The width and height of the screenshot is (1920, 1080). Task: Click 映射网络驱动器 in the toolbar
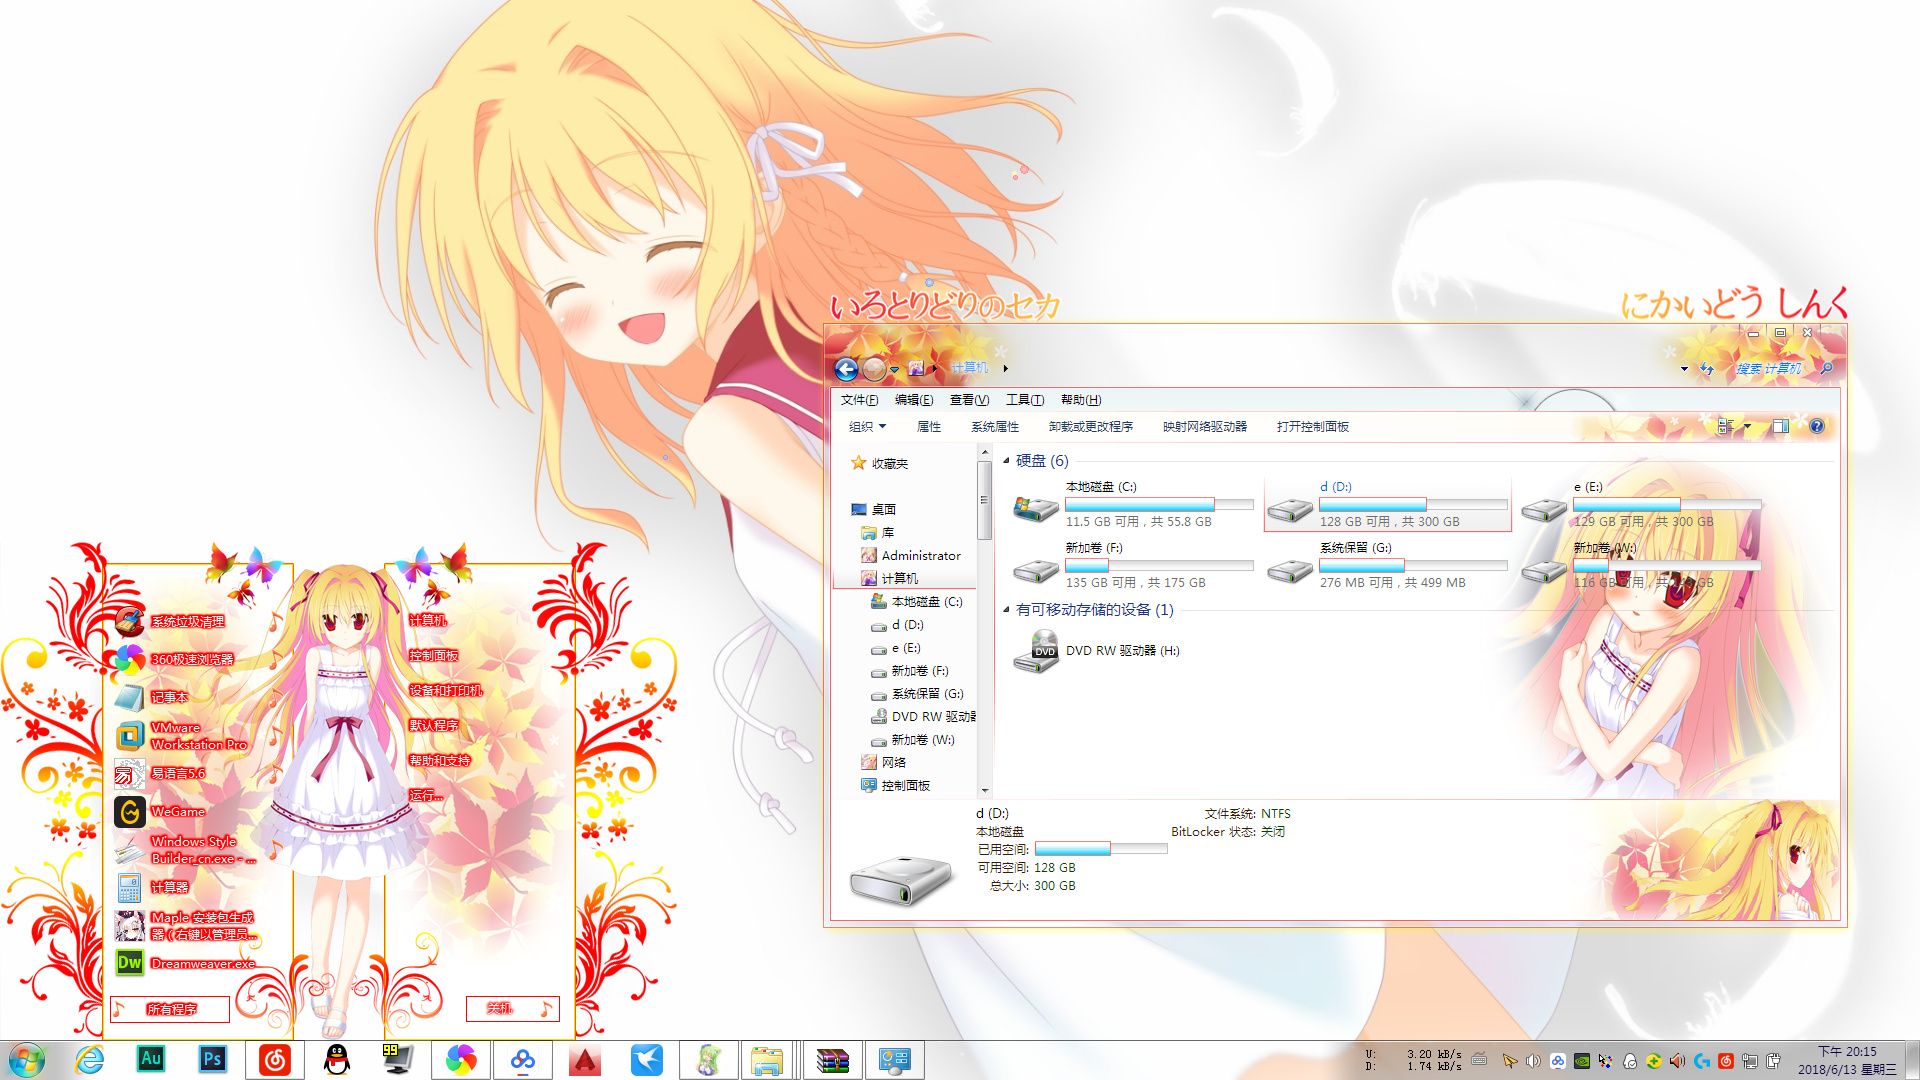1205,427
